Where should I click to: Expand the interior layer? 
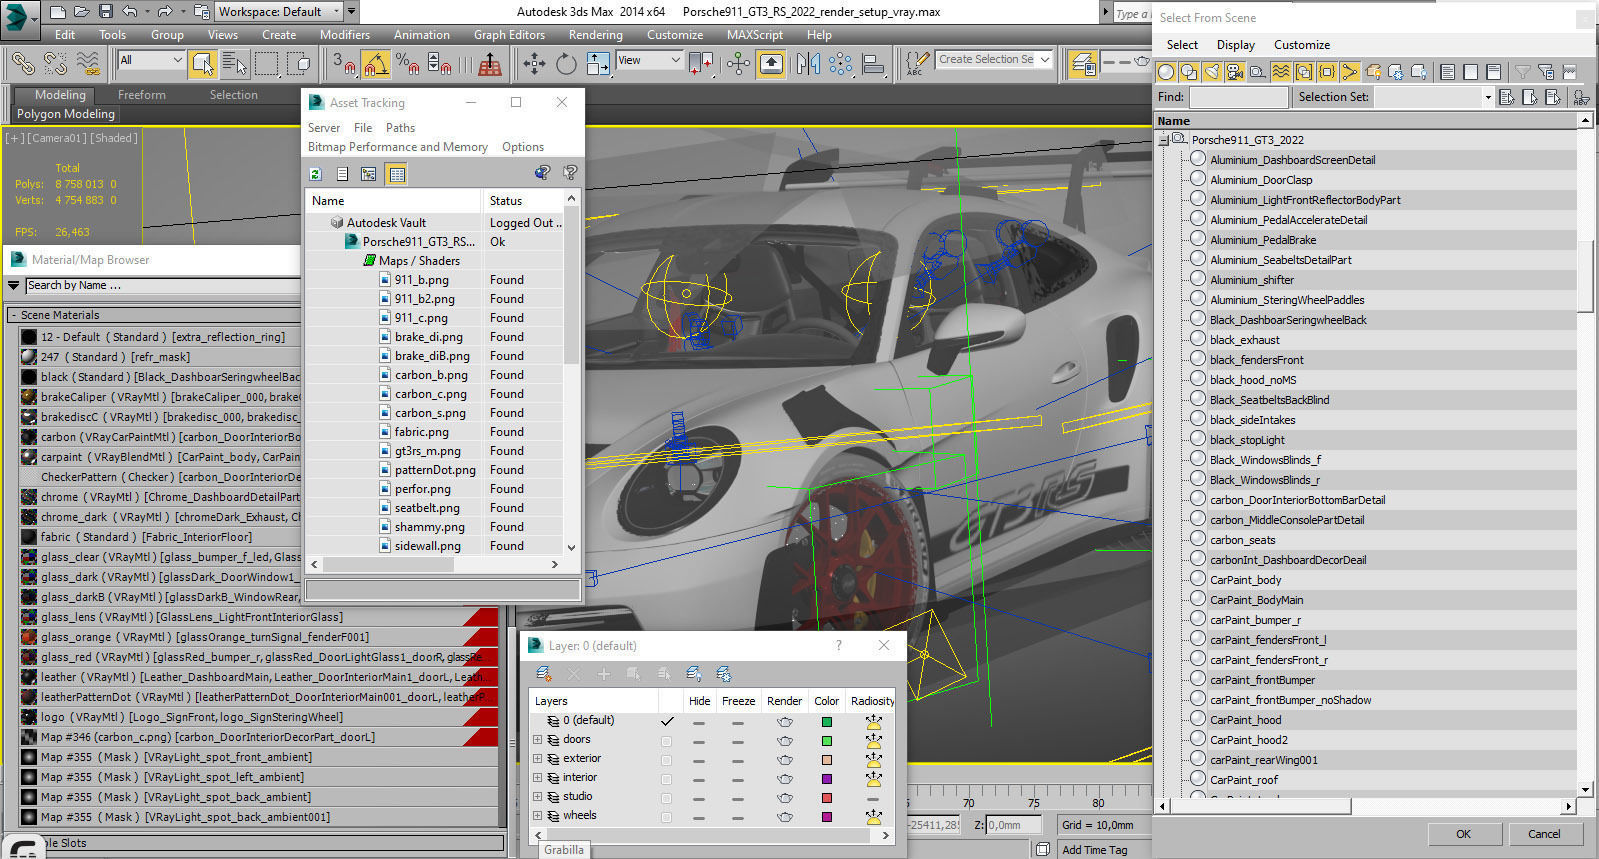coord(538,778)
